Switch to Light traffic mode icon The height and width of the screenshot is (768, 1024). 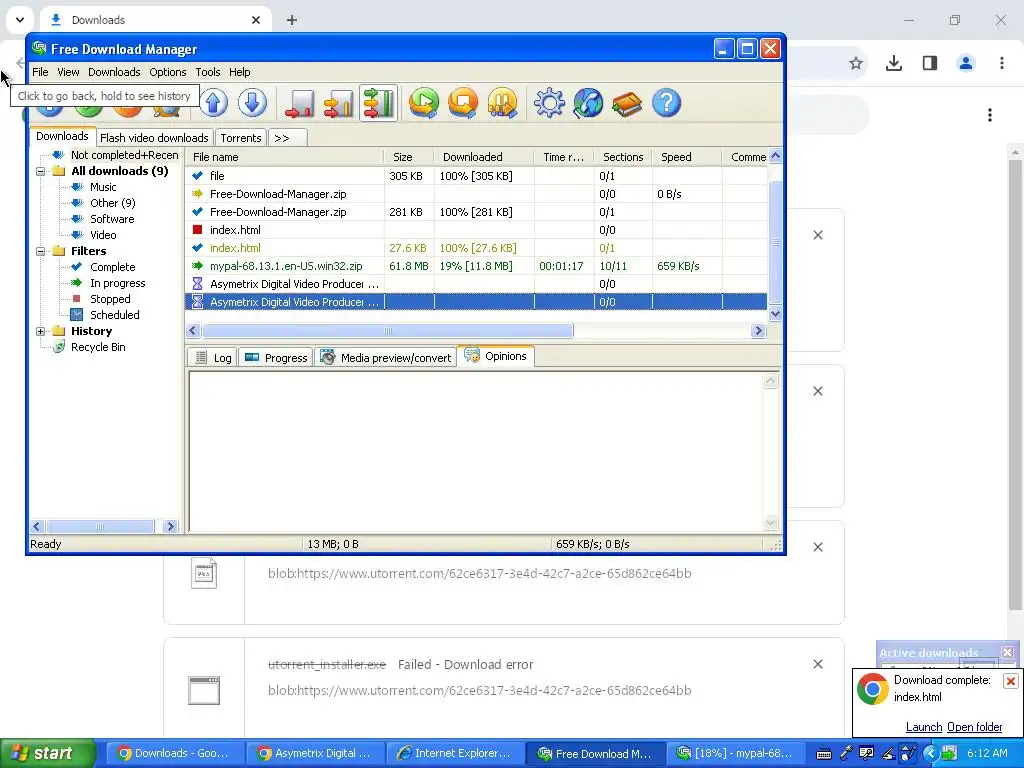(x=300, y=103)
